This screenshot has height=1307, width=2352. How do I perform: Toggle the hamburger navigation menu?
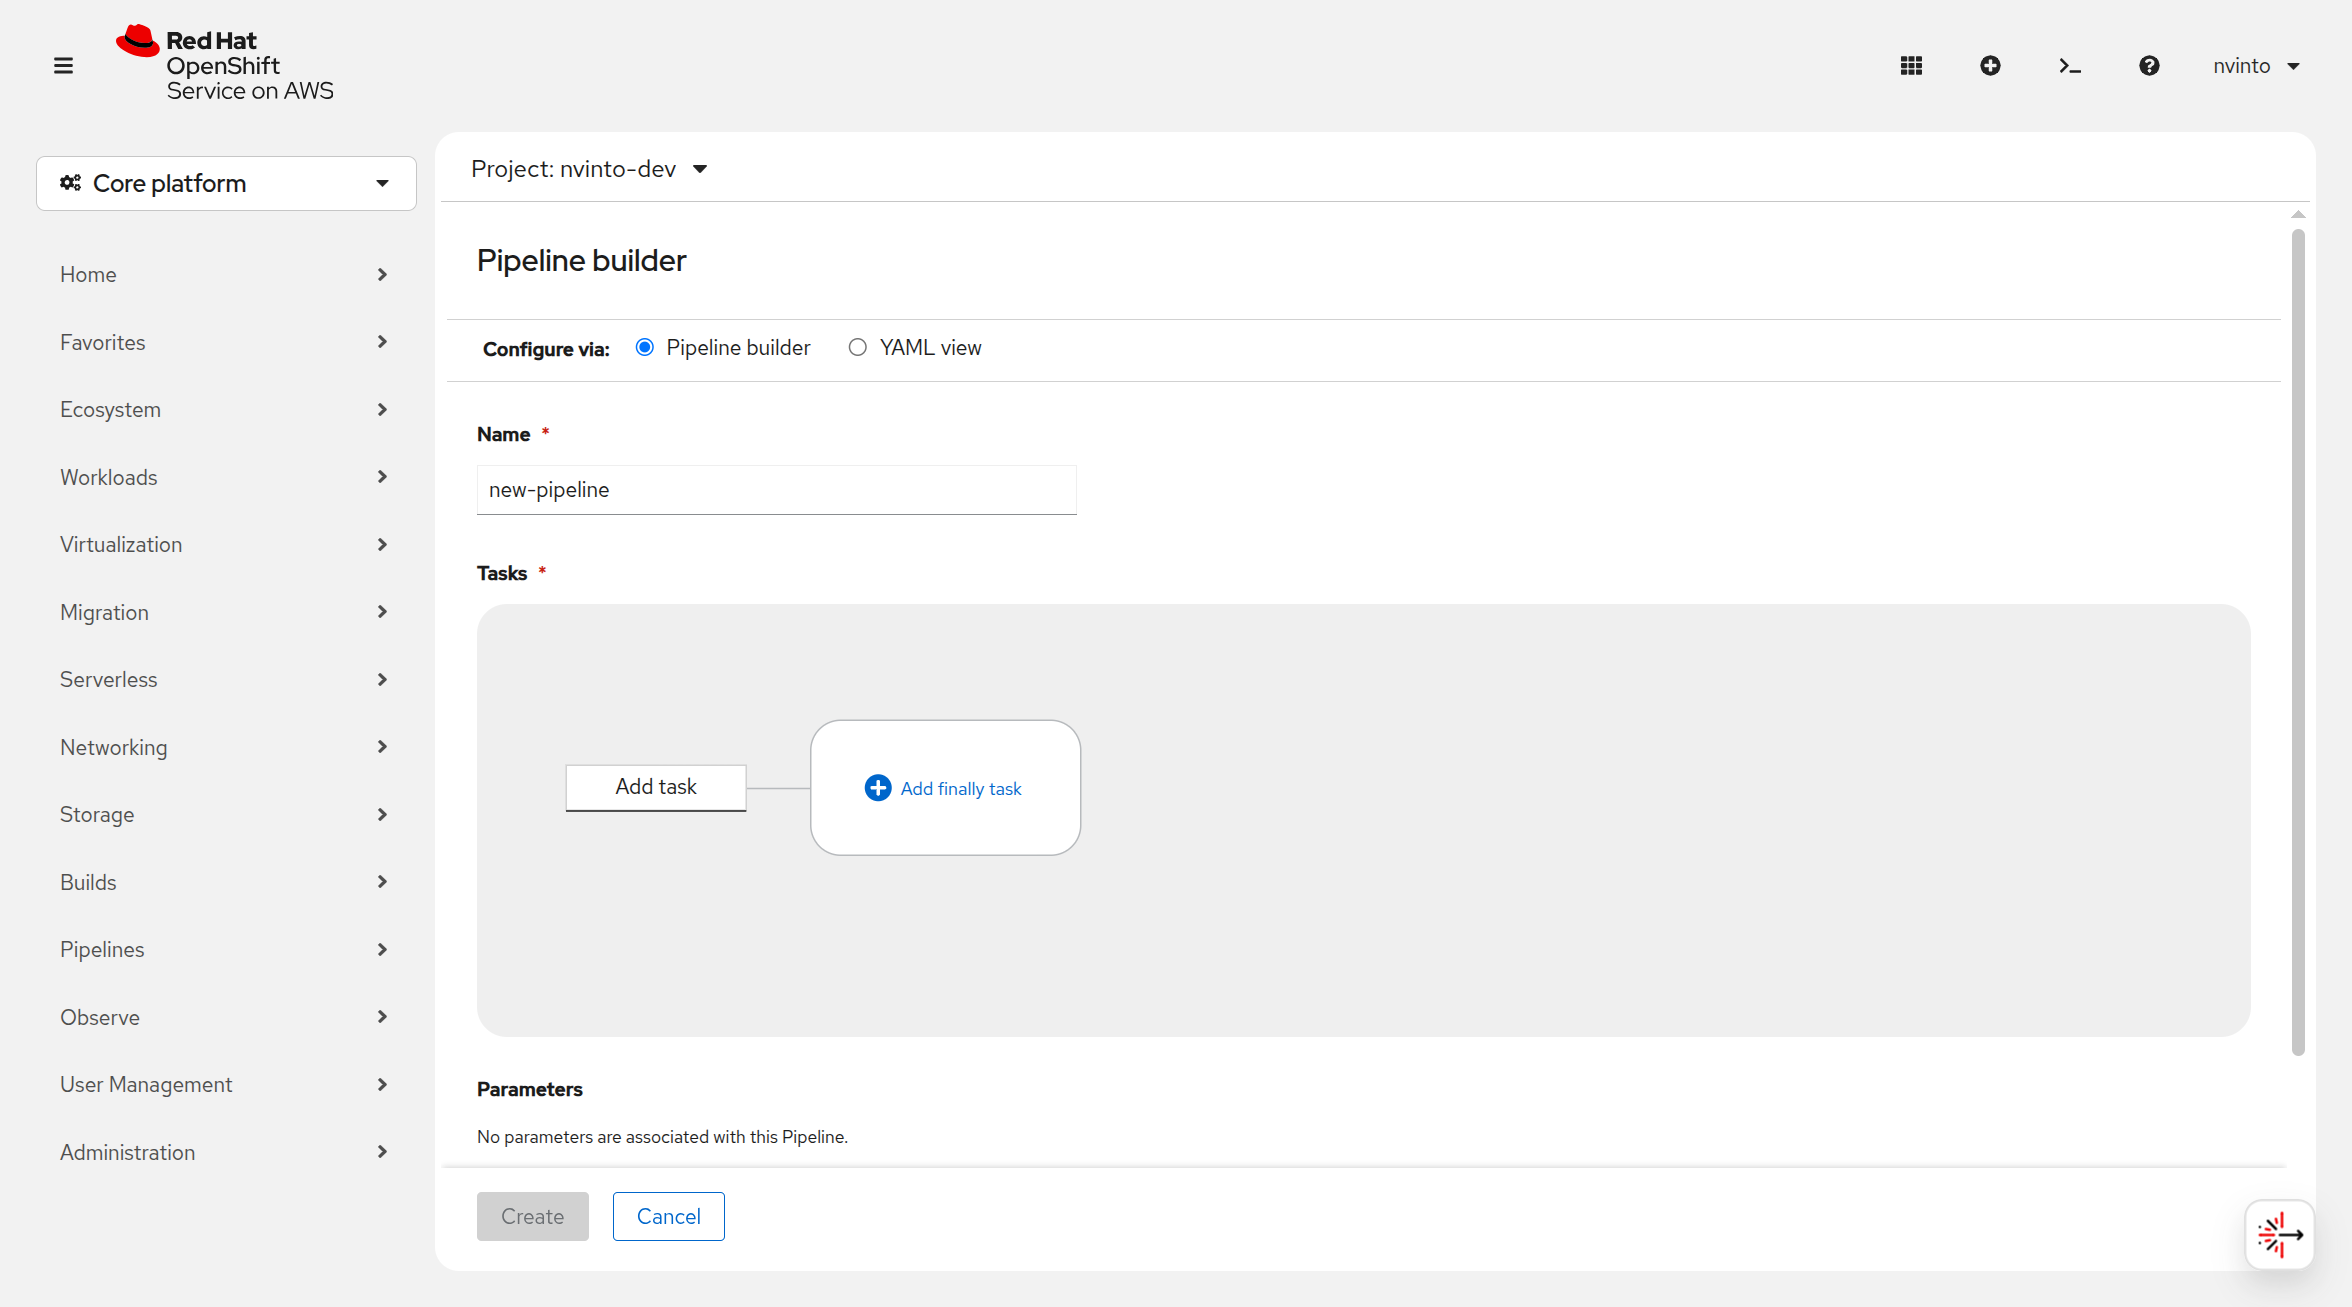pos(63,66)
